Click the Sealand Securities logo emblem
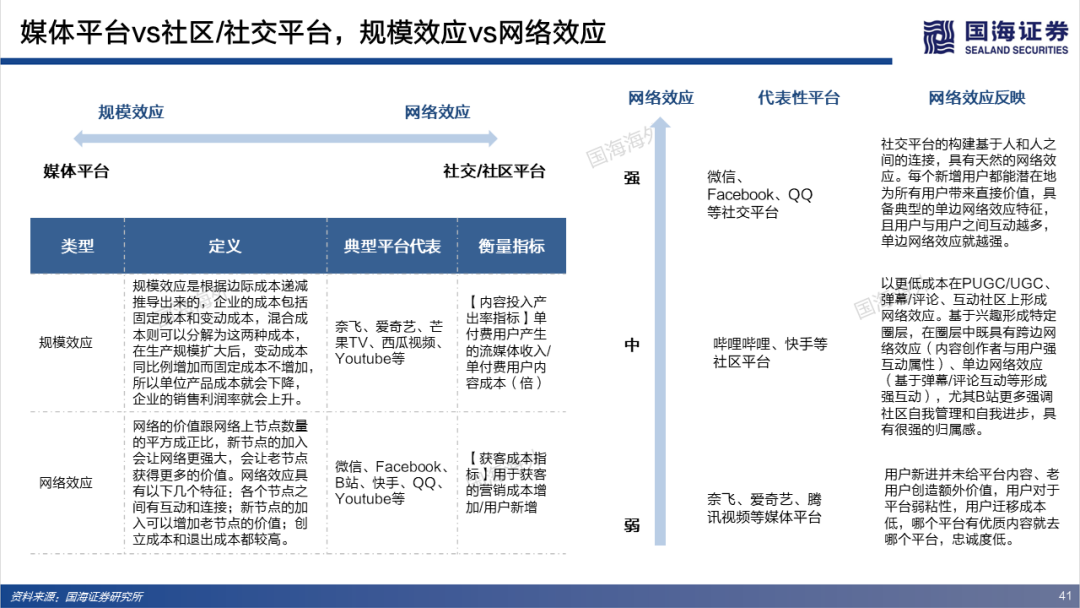1080x608 pixels. point(939,36)
